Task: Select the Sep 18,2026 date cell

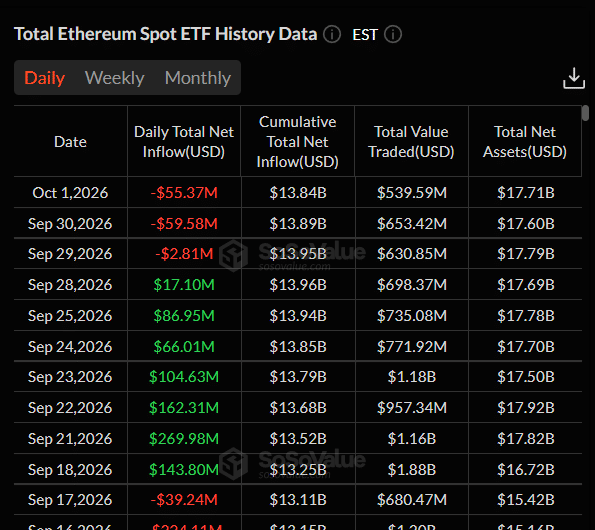Action: tap(70, 470)
